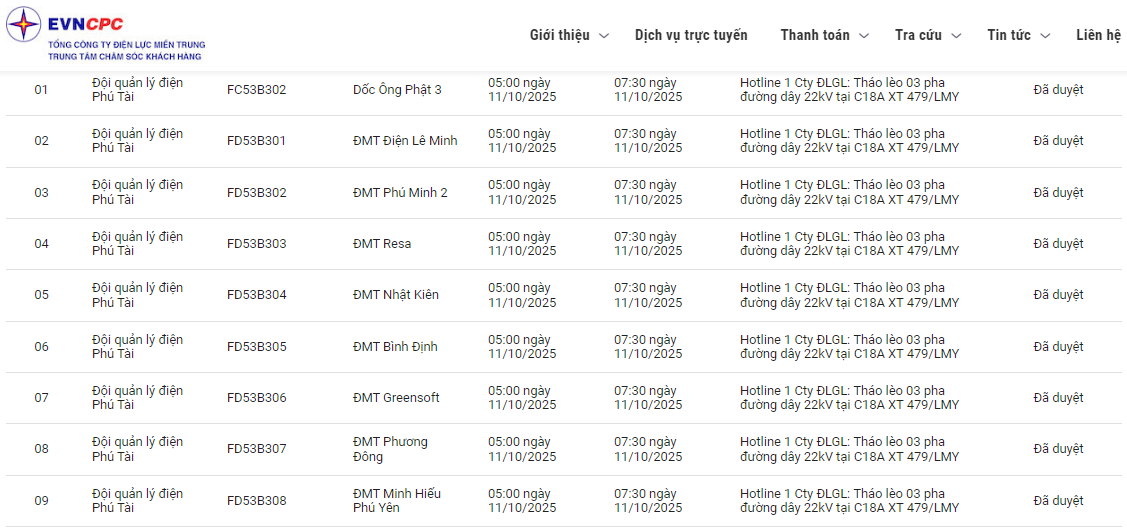
Task: Click the Tin tức menu label
Action: coord(1008,35)
